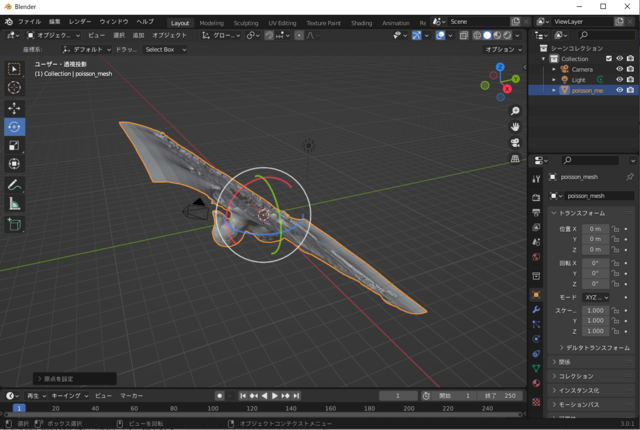Open the XYZ rotation mode dropdown
640x430 pixels.
pyautogui.click(x=596, y=297)
